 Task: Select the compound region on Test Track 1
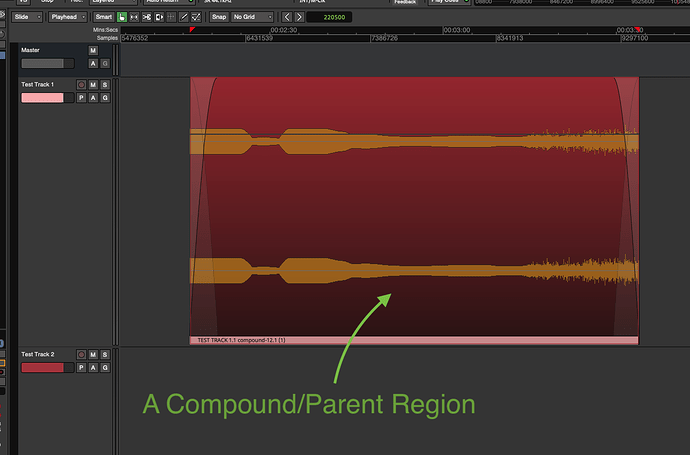414,200
